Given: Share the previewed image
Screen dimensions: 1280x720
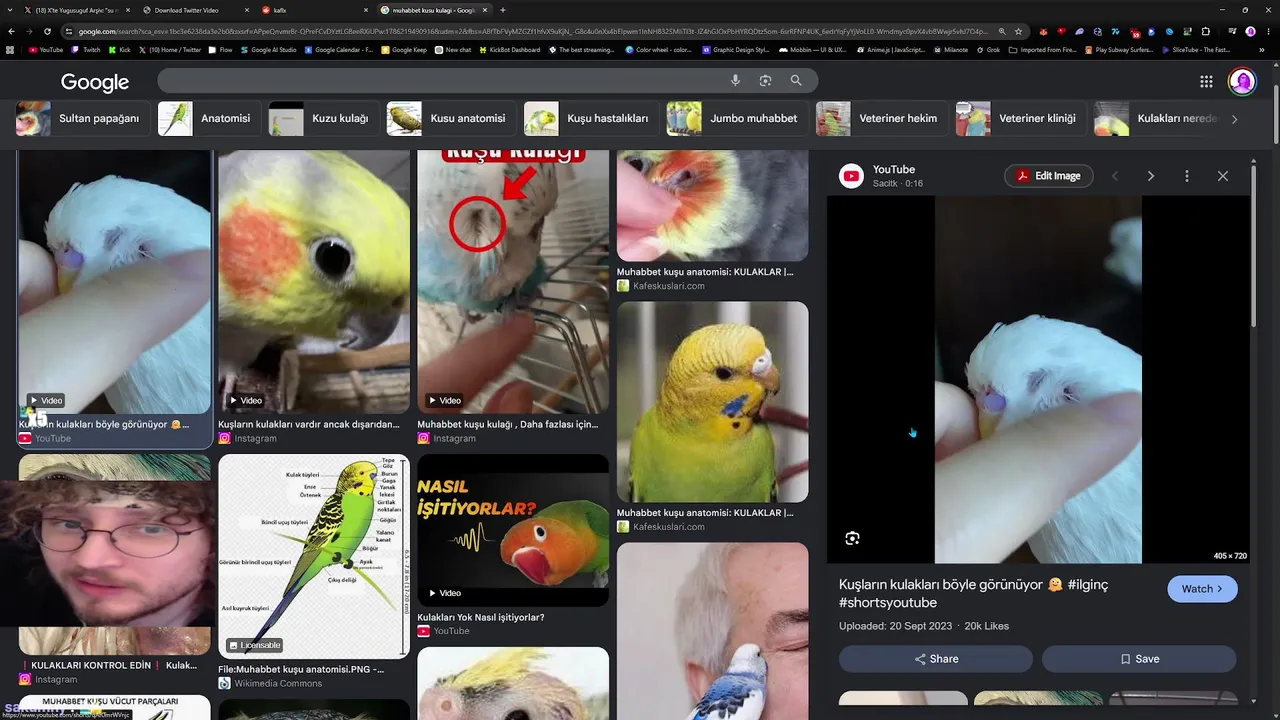Looking at the screenshot, I should 936,659.
